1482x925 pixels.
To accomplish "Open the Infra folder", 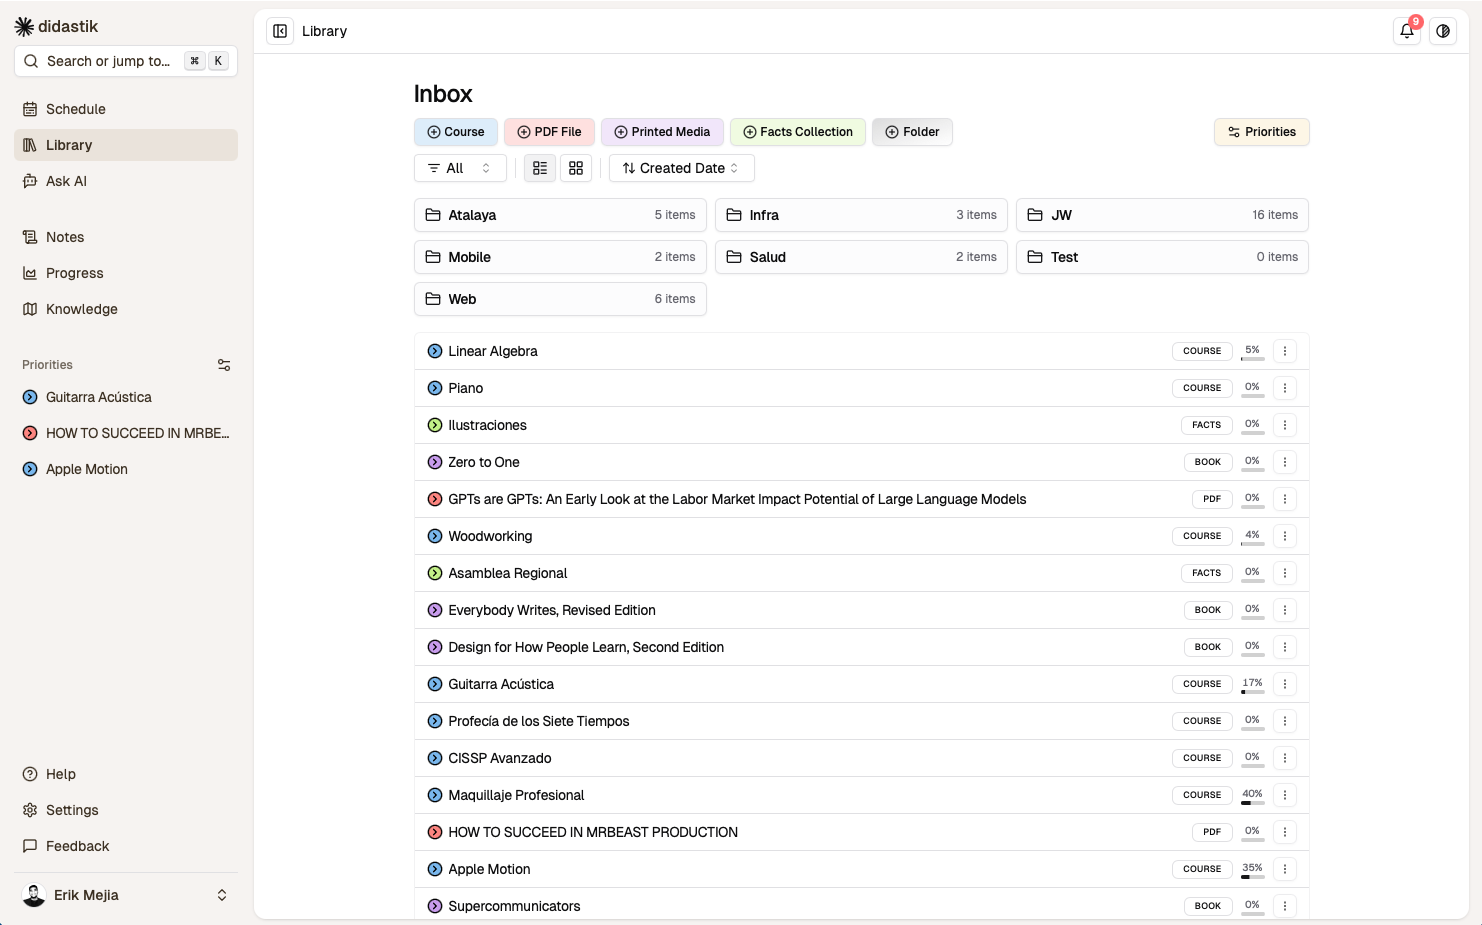I will tap(861, 215).
